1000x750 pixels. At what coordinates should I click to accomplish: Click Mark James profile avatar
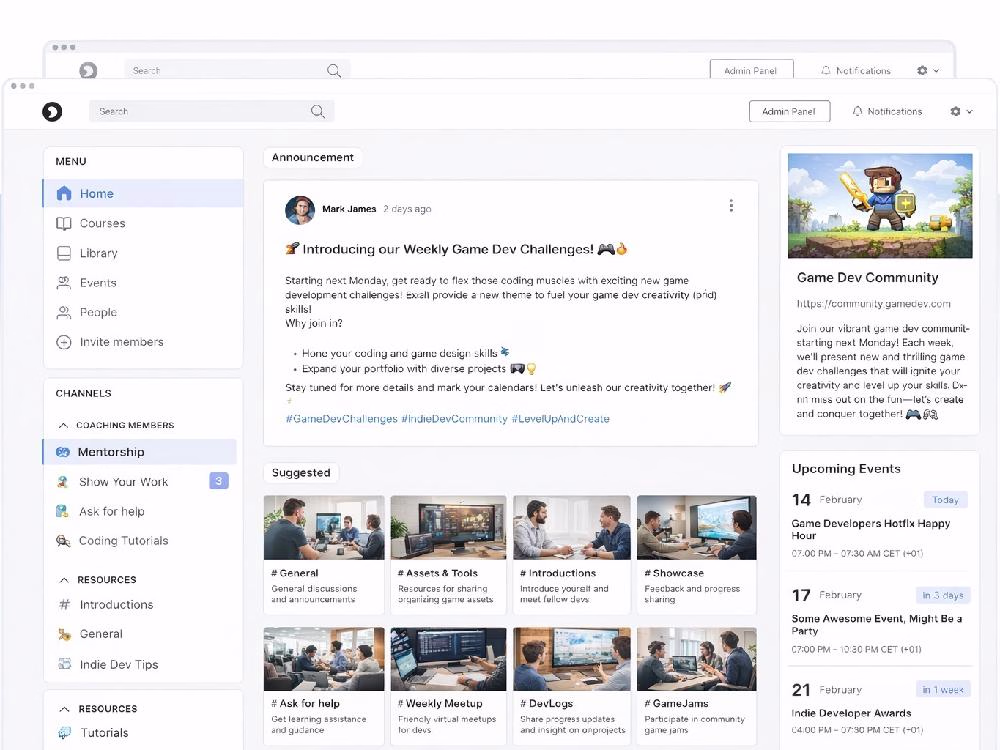point(300,210)
